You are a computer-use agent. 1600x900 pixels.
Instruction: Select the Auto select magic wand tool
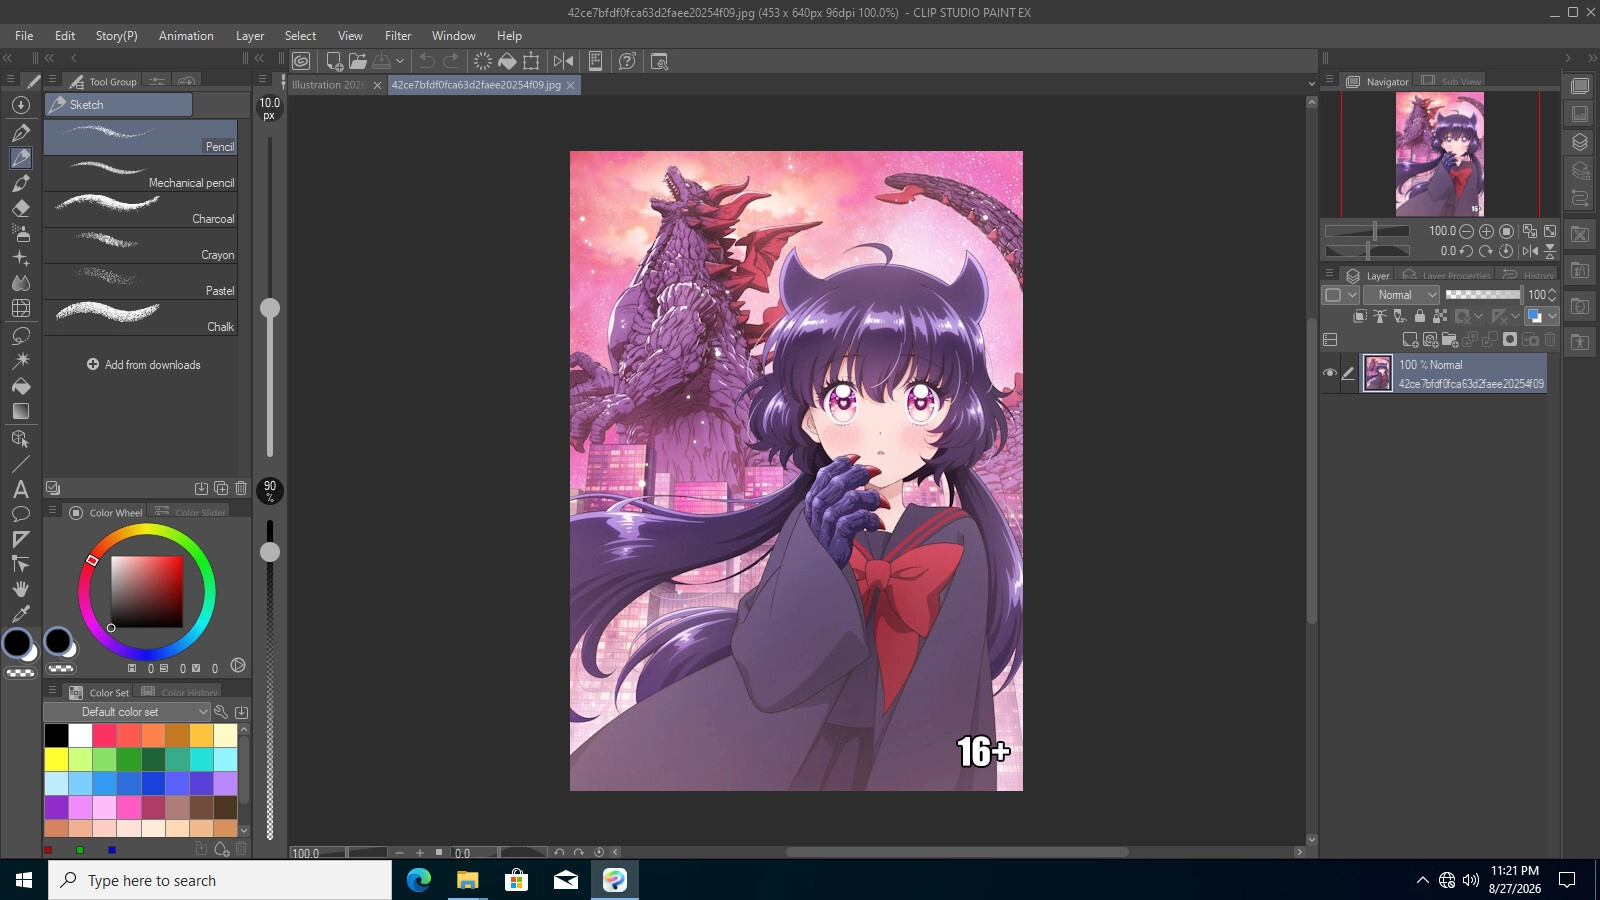20,360
